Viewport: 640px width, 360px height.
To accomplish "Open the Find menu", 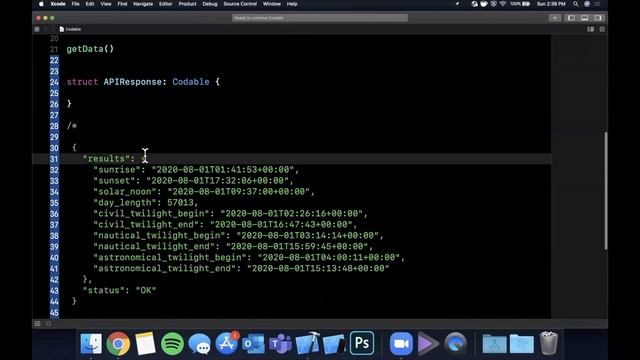I will click(122, 4).
